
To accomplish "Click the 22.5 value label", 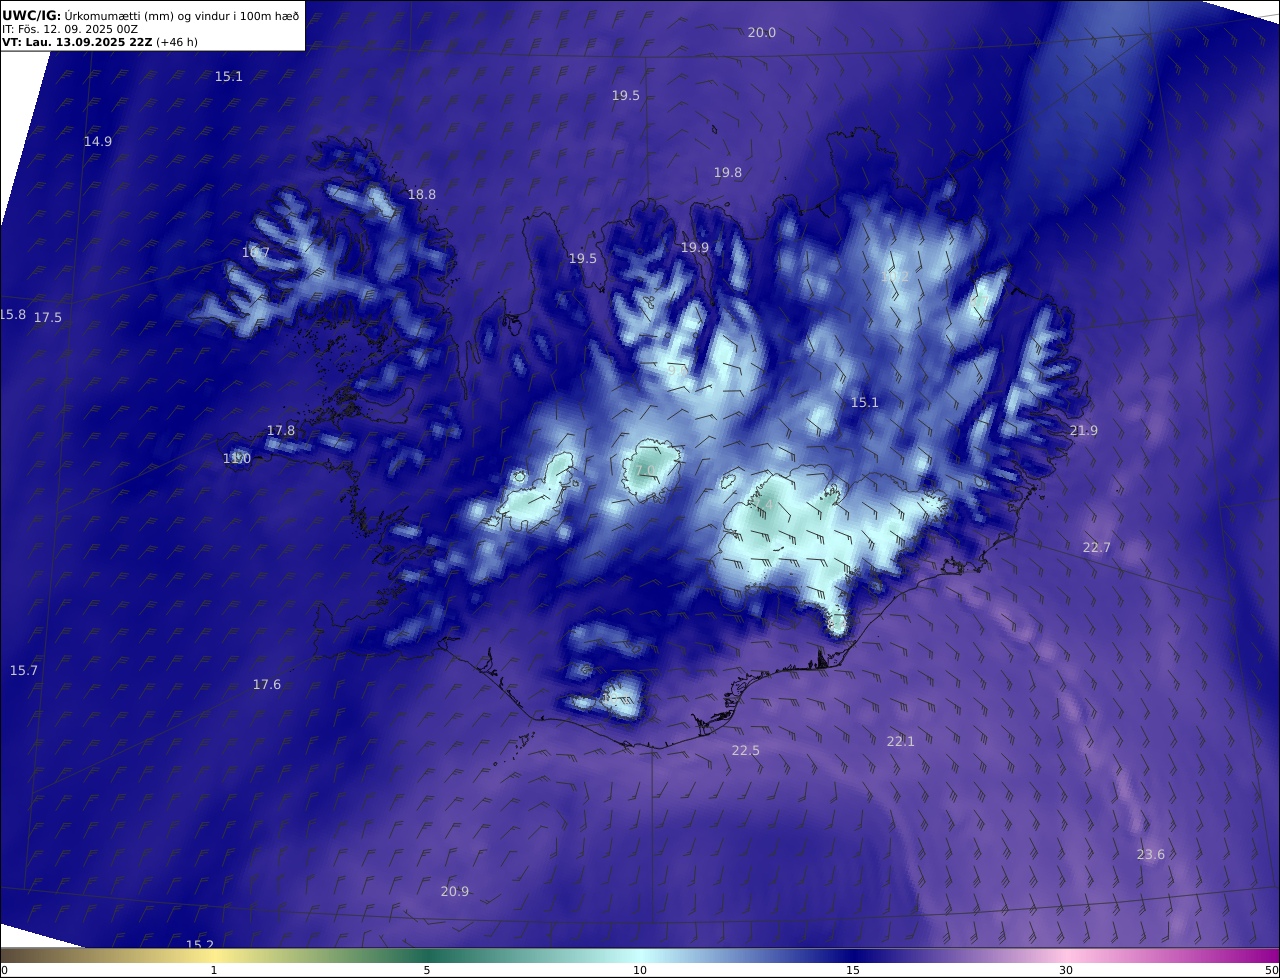I will click(x=746, y=750).
